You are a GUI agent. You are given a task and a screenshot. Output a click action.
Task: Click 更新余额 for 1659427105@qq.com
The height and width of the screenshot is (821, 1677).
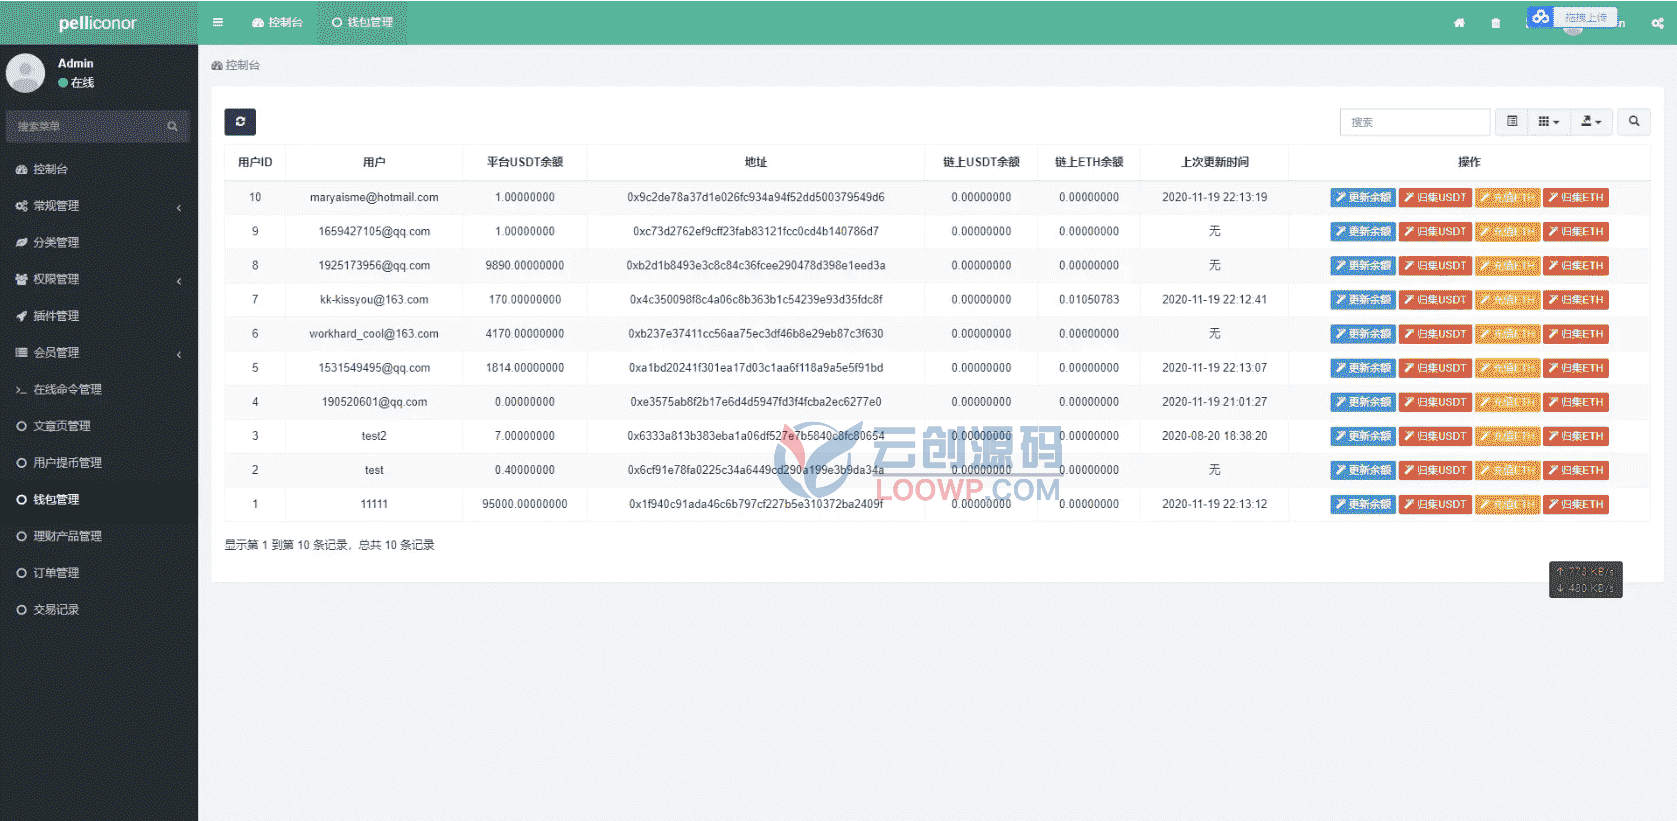1363,231
